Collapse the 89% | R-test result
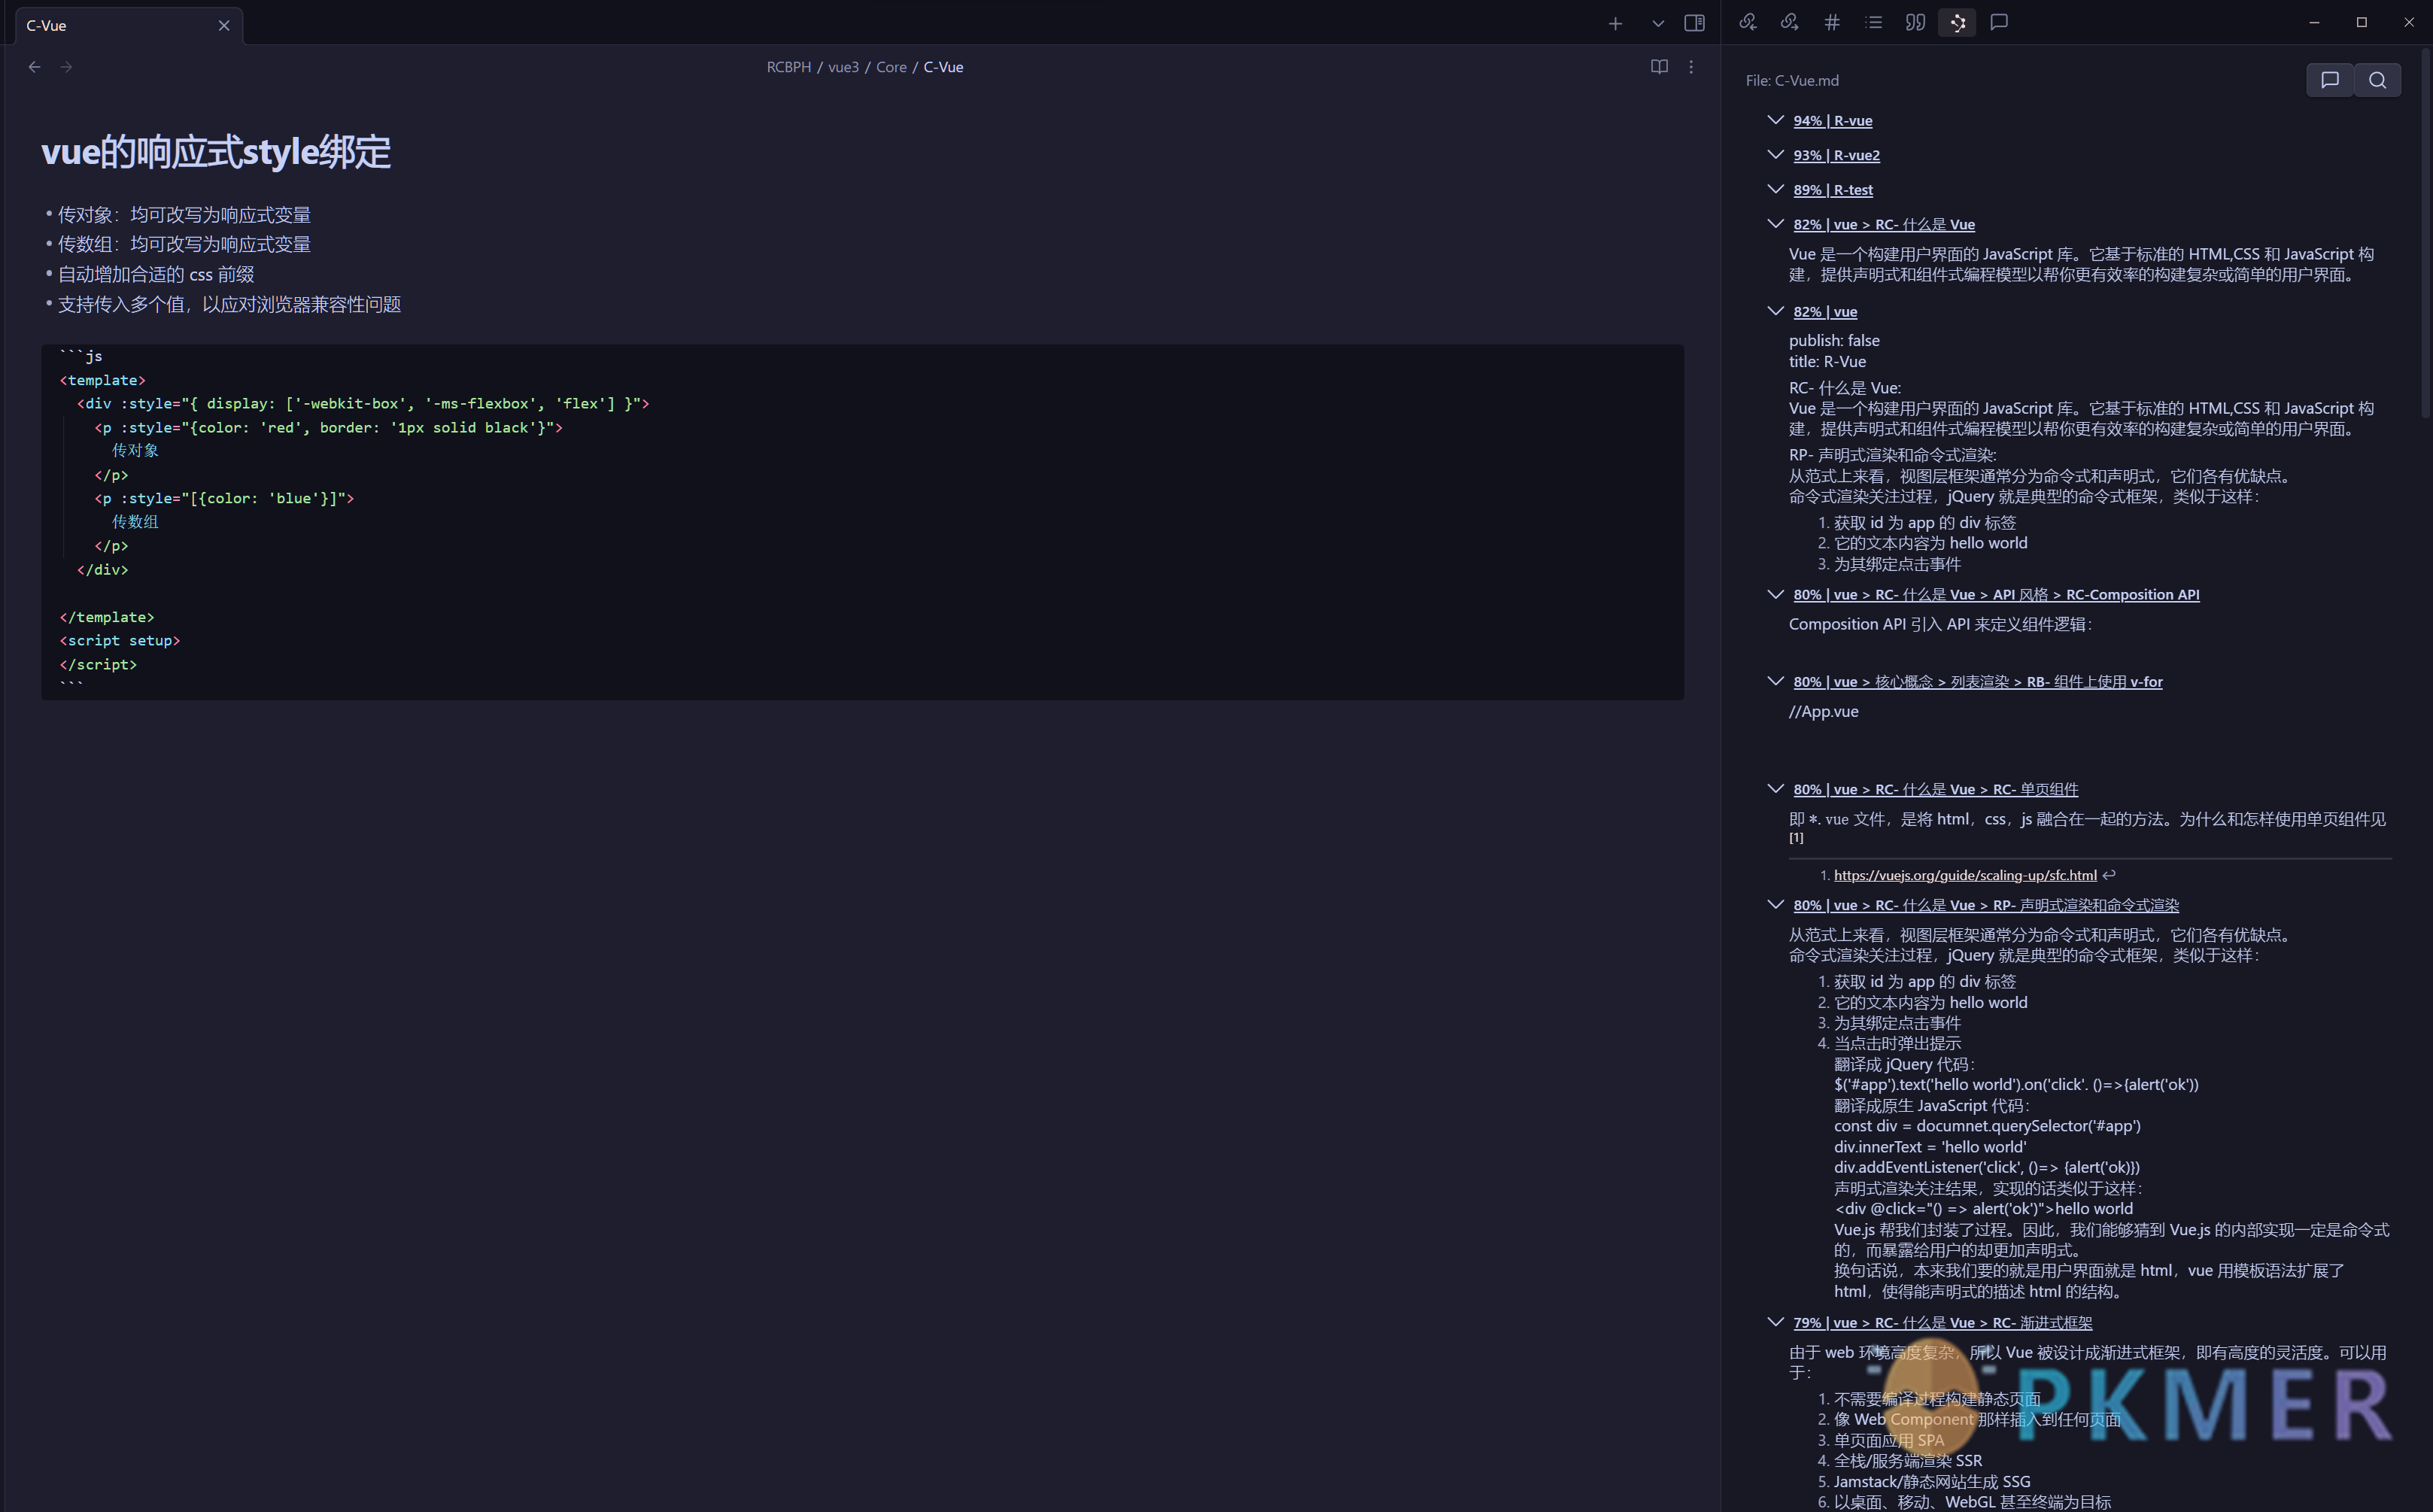 click(x=1775, y=189)
